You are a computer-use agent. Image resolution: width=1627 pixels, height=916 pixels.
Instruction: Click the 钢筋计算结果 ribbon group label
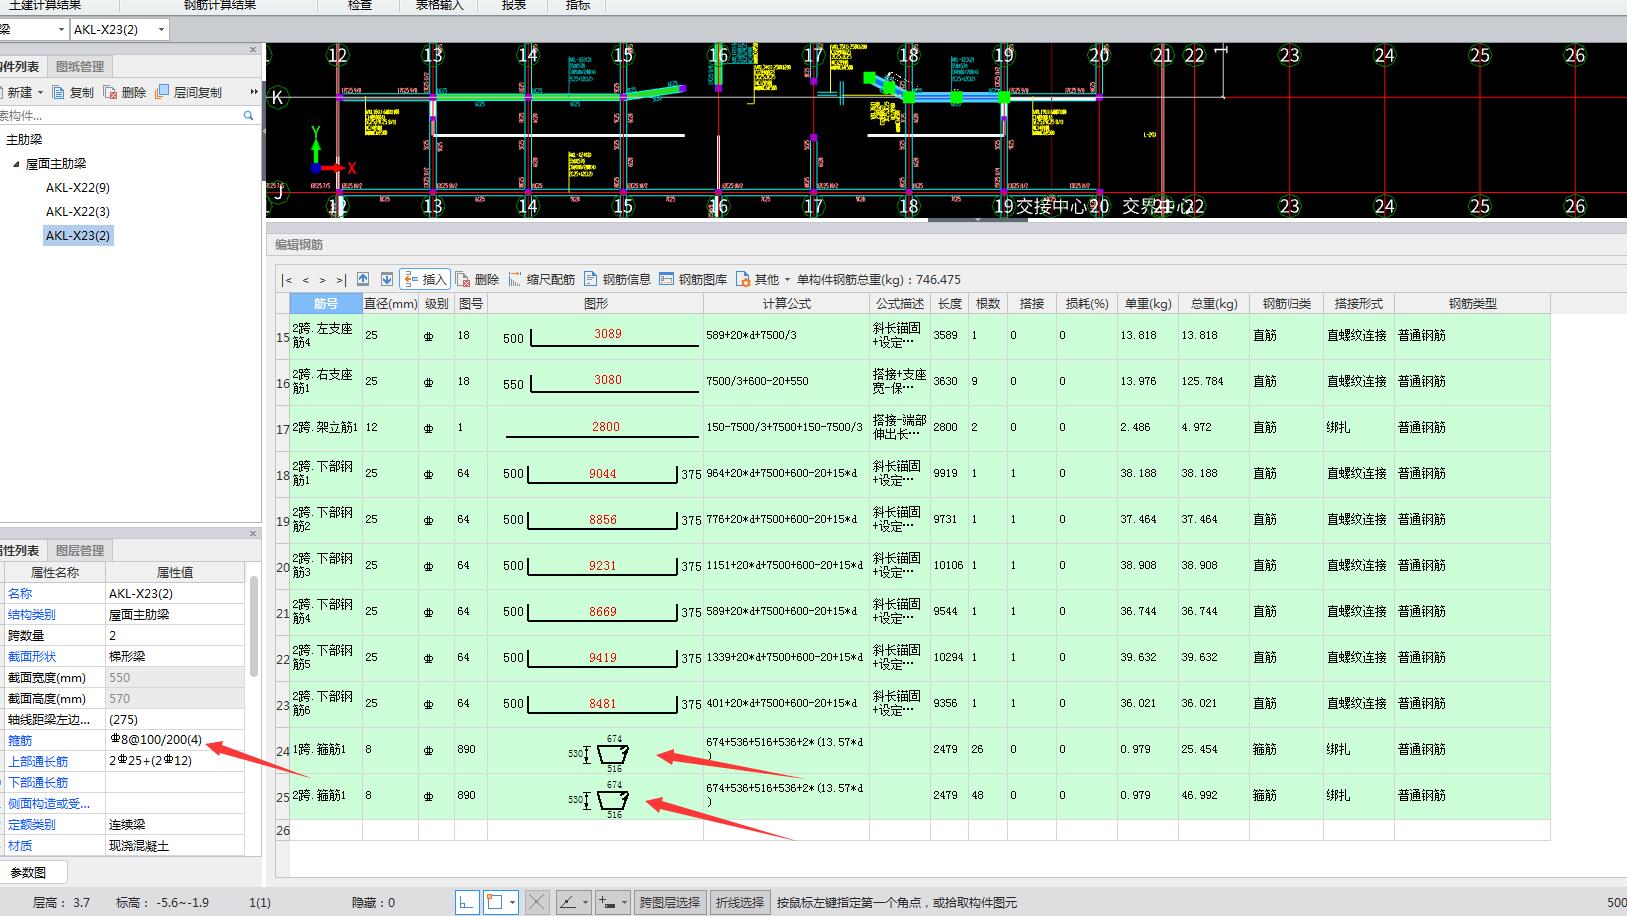(x=220, y=5)
